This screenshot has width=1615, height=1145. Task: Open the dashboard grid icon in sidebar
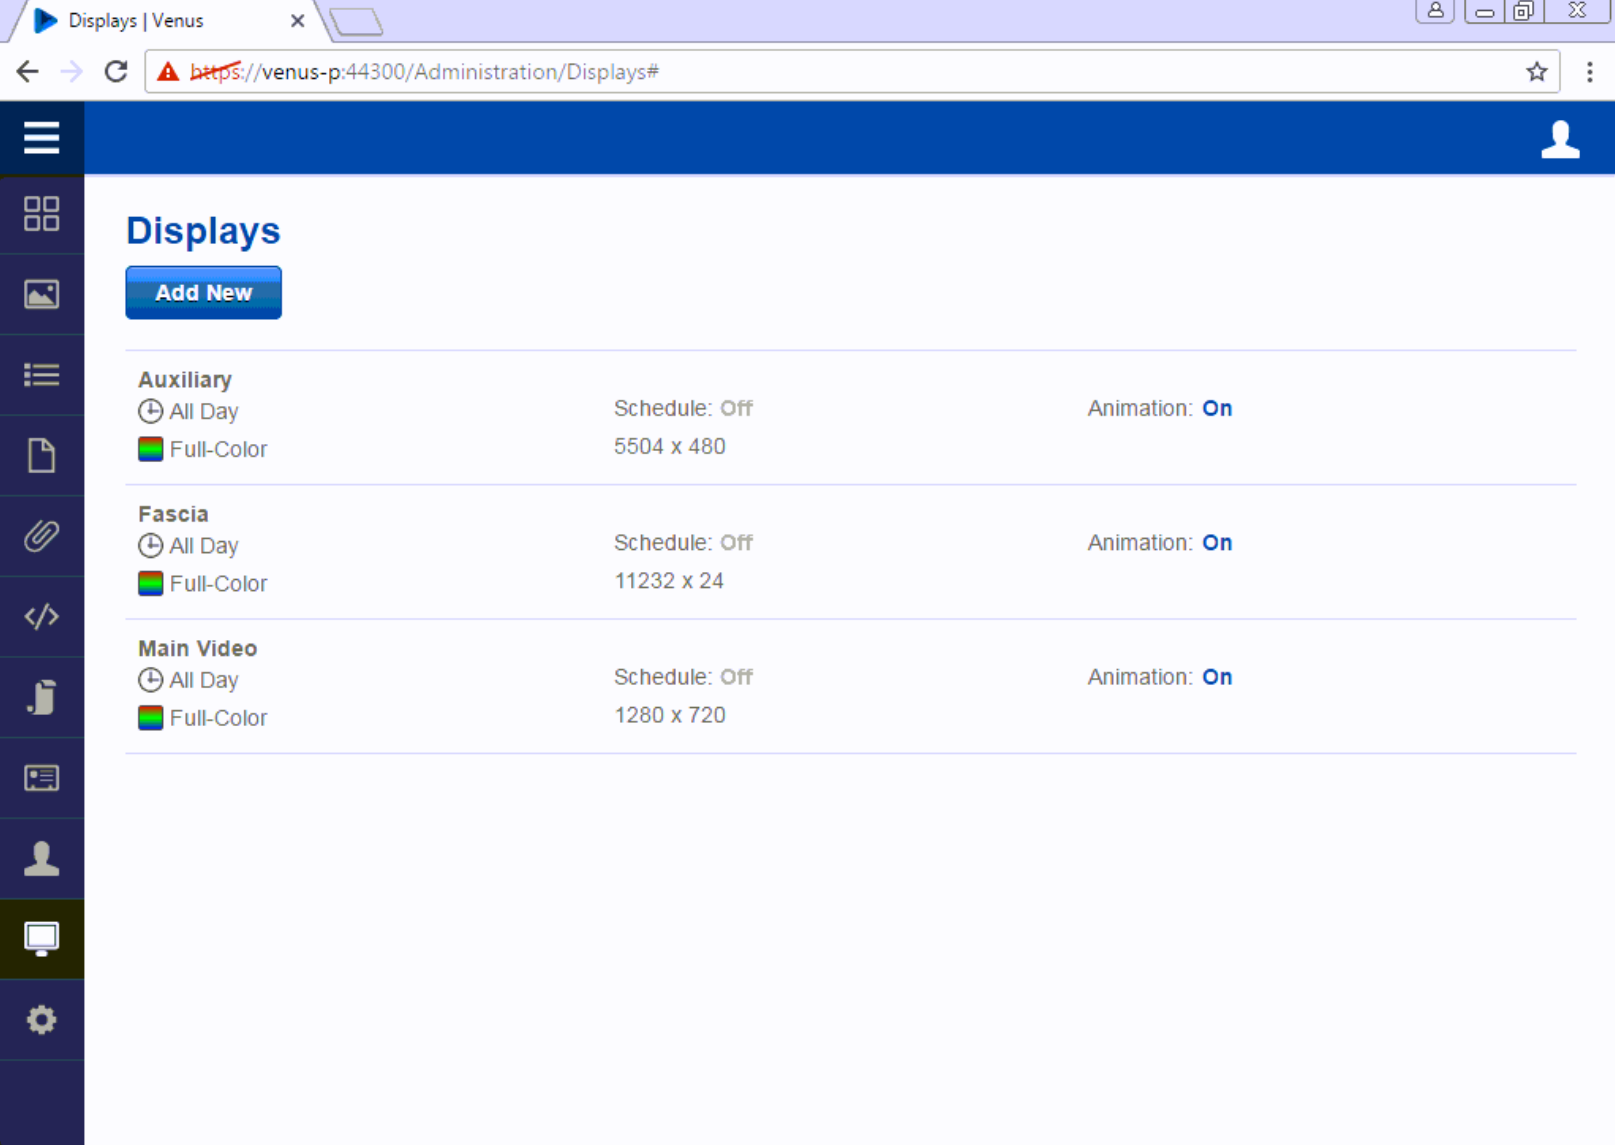(41, 214)
